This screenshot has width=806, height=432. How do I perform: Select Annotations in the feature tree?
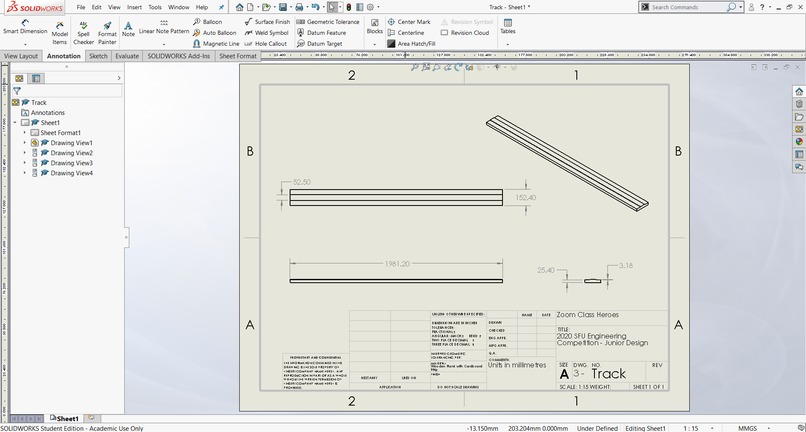tap(43, 113)
